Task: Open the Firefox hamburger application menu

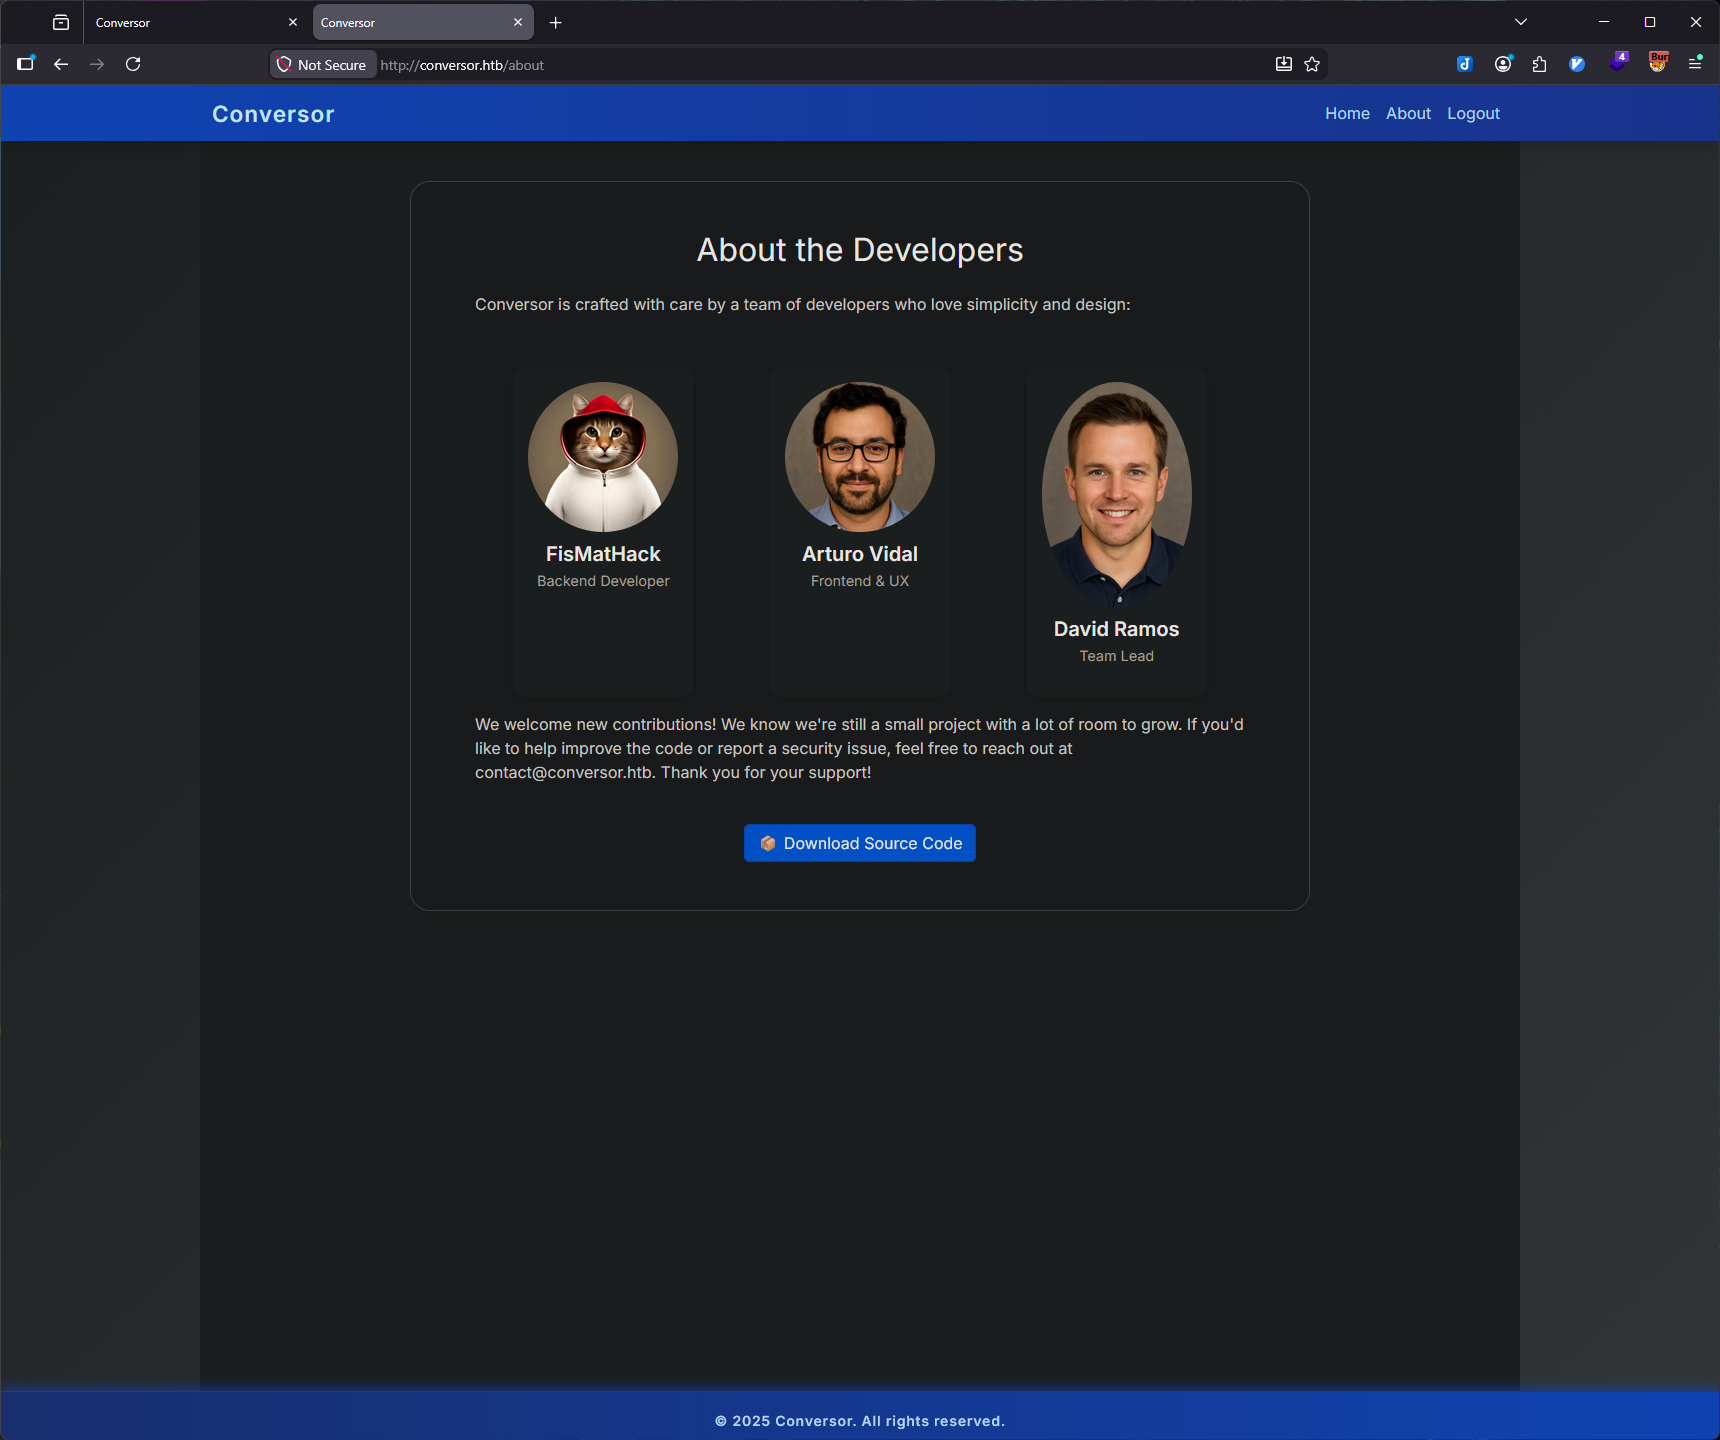Action: point(1695,64)
